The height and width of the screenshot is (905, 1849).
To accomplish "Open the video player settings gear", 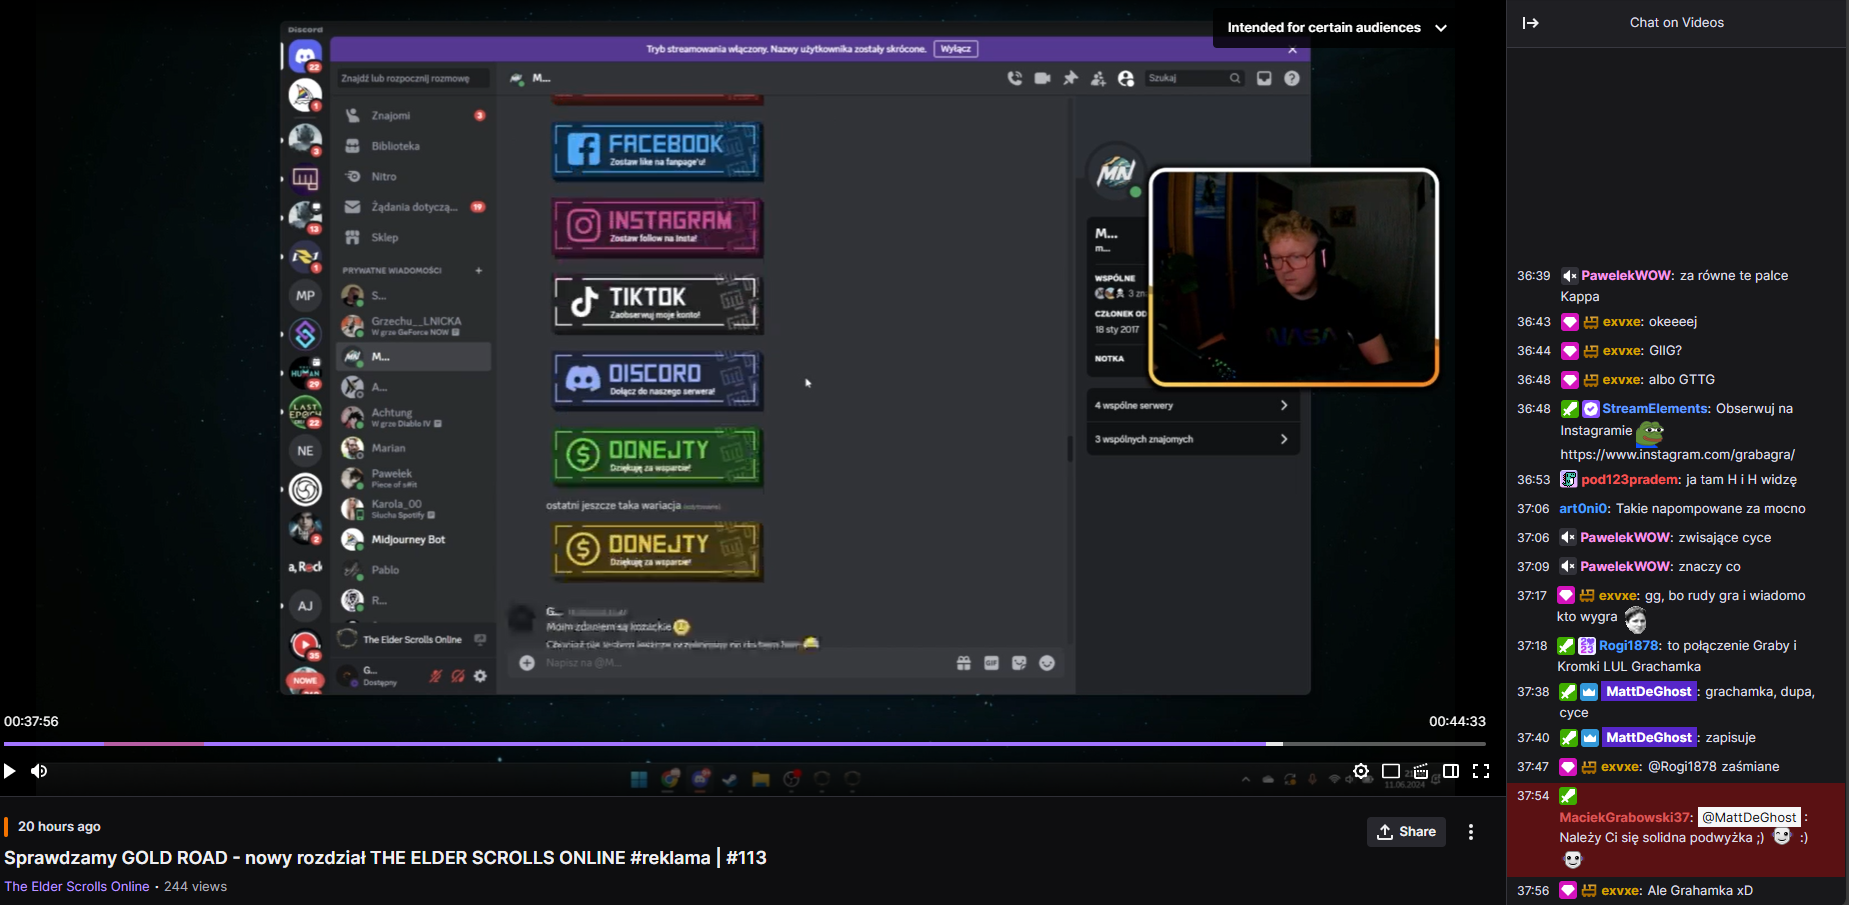I will (1361, 771).
